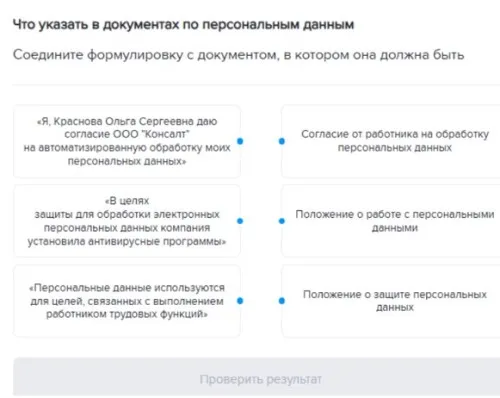Select connector dot next to «В целях защиты» card
The image size is (500, 398).
pyautogui.click(x=240, y=221)
